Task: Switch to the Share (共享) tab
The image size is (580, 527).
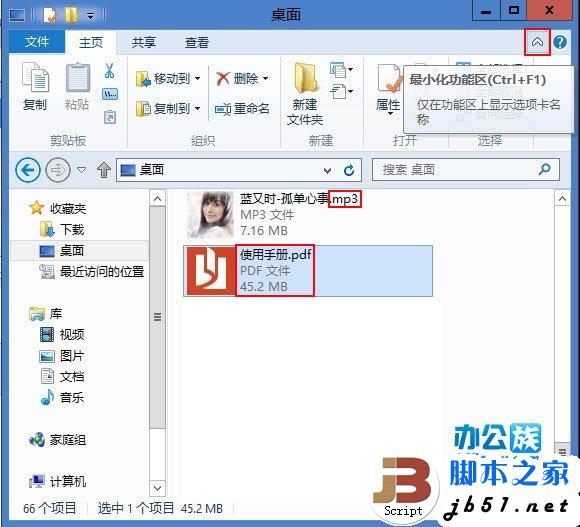Action: click(x=144, y=42)
